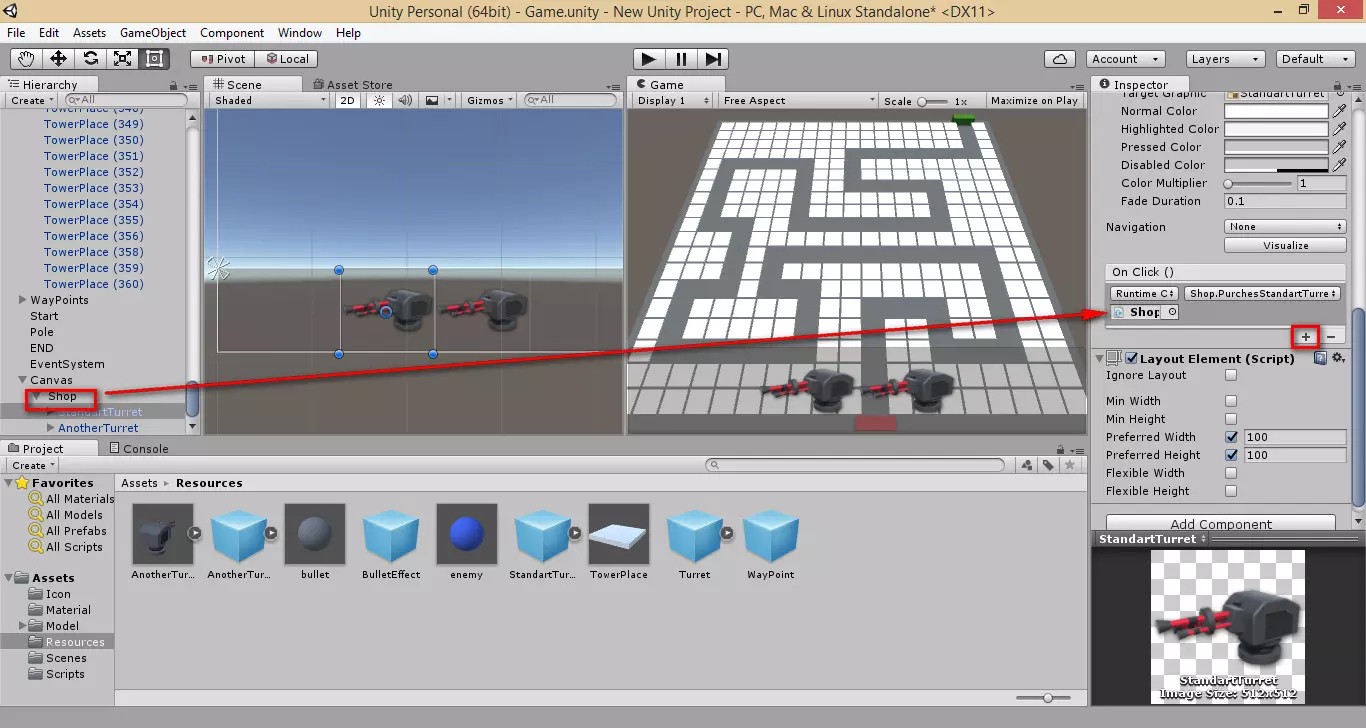1366x728 pixels.
Task: Select the Hand tool in toolbar
Action: [26, 59]
